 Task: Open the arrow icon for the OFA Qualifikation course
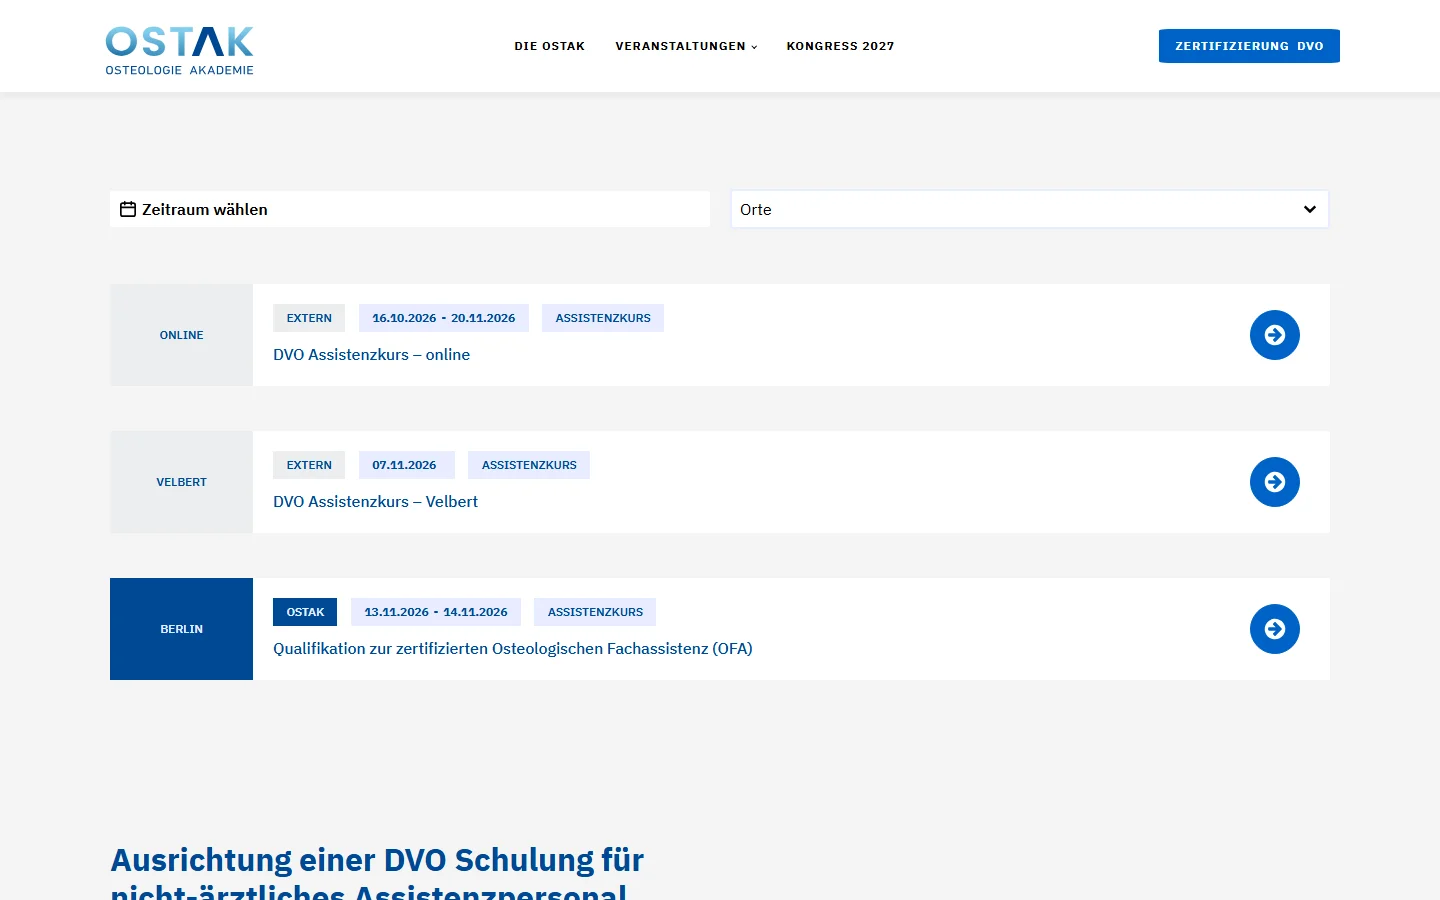click(1274, 629)
